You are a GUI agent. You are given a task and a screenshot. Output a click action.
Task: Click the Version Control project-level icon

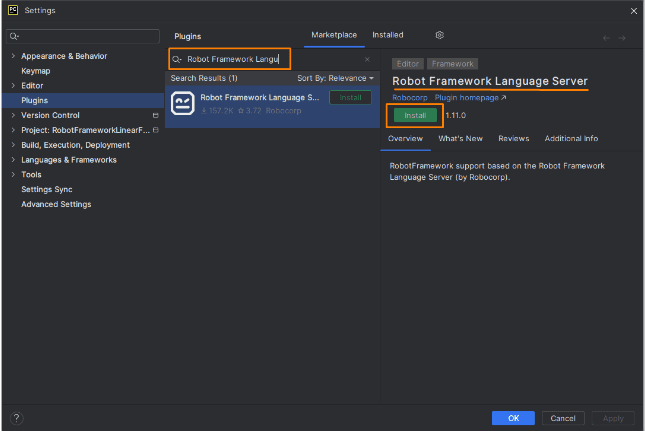pyautogui.click(x=155, y=116)
